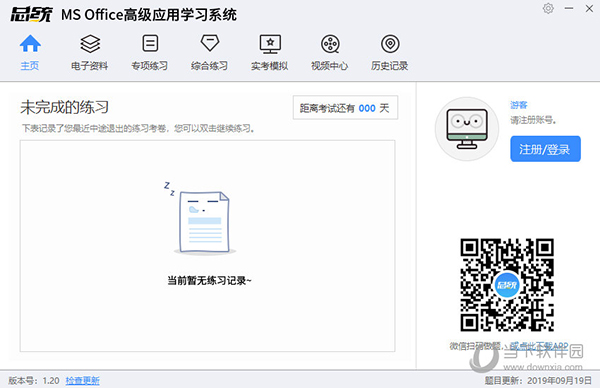Open the 综合练习 diamond icon
600x388 pixels.
click(210, 43)
